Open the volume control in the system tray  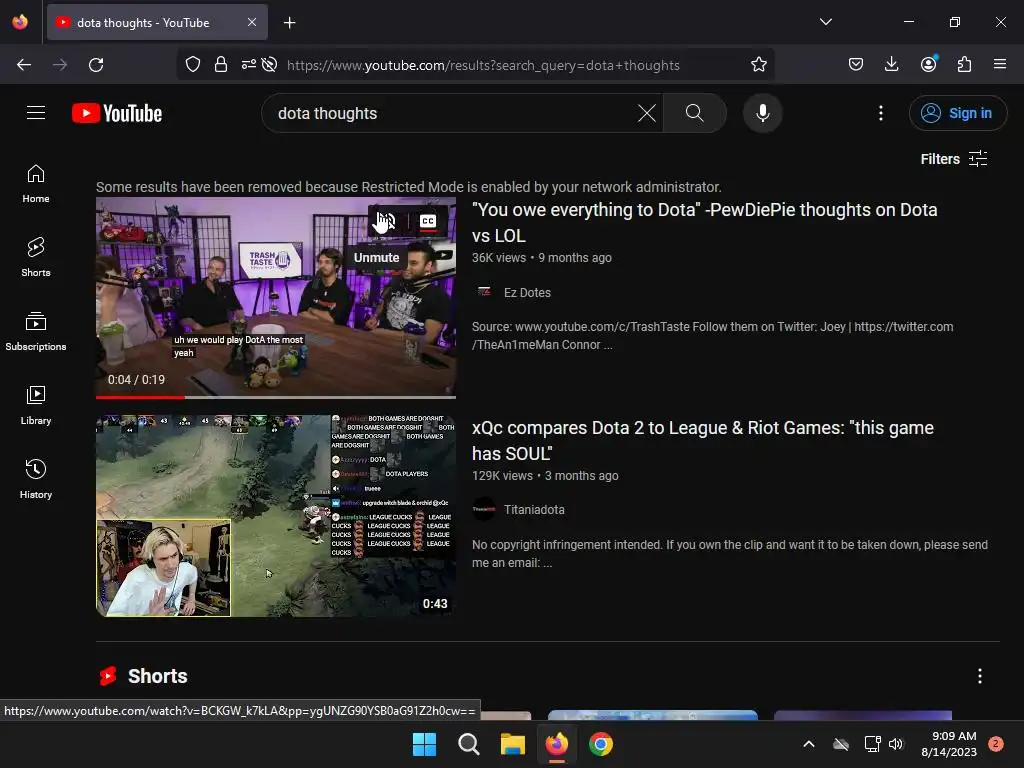click(x=896, y=744)
